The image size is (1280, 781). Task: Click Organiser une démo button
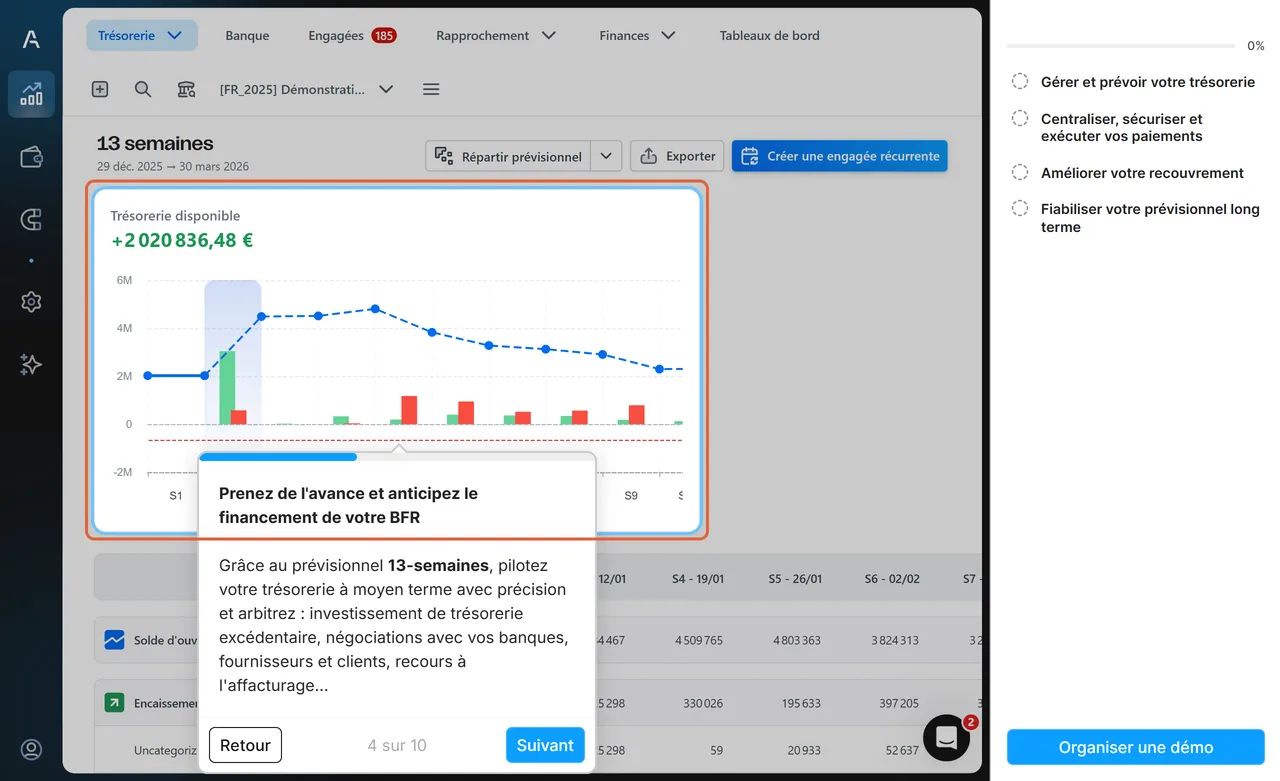[1136, 747]
